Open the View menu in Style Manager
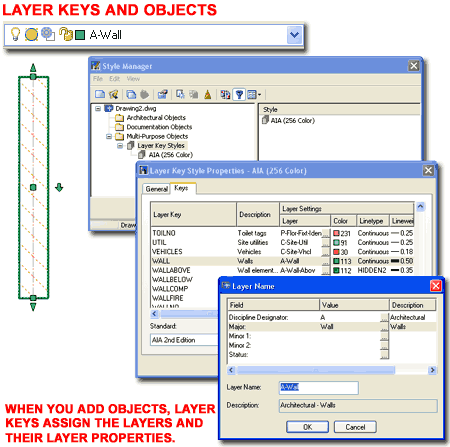 click(x=133, y=79)
